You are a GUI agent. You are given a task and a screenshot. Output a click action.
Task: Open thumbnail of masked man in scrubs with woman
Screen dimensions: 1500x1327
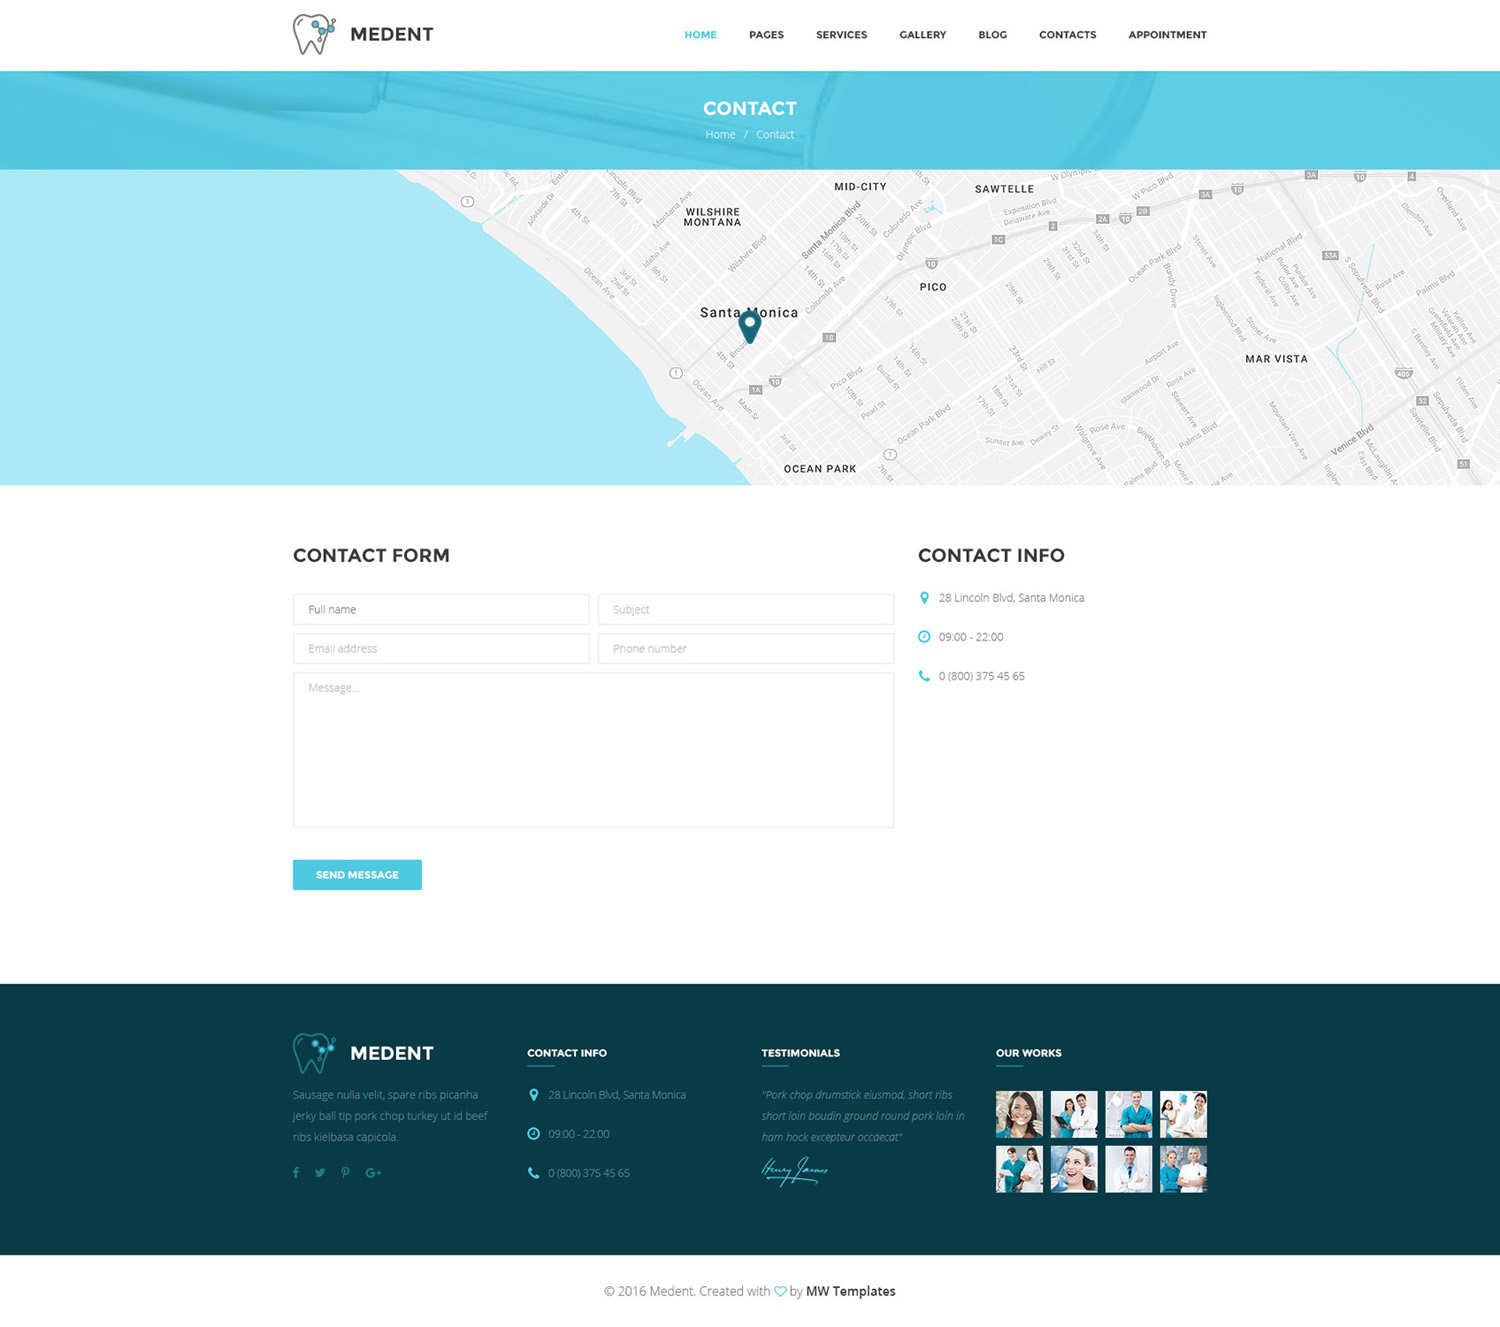[x=1019, y=1169]
